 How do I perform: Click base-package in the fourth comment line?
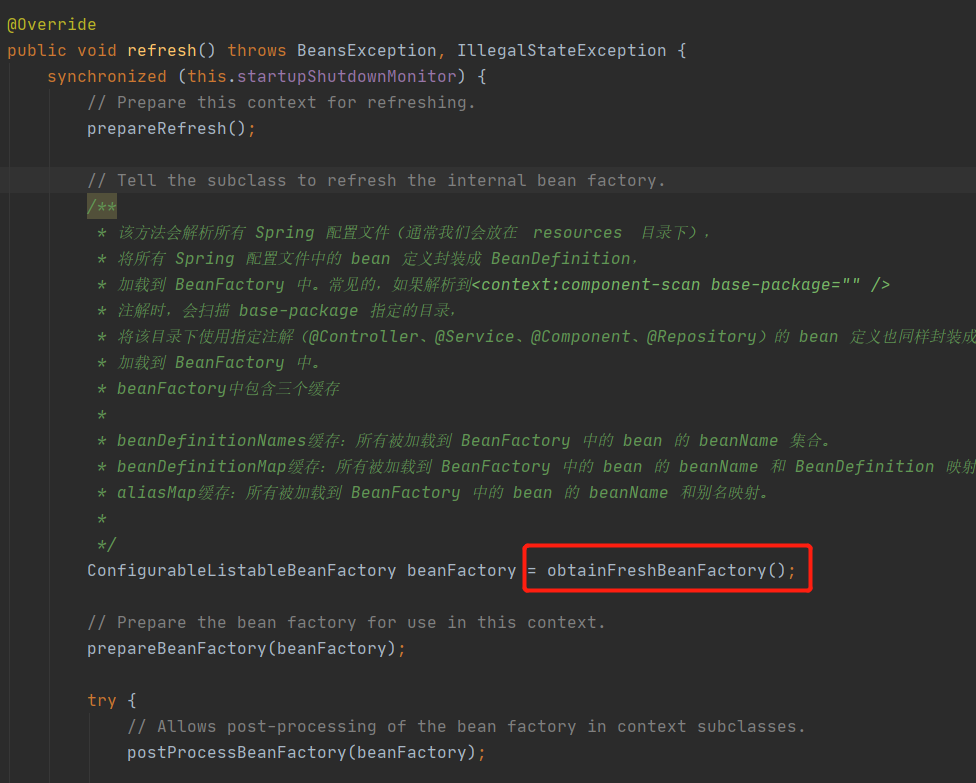tap(298, 311)
